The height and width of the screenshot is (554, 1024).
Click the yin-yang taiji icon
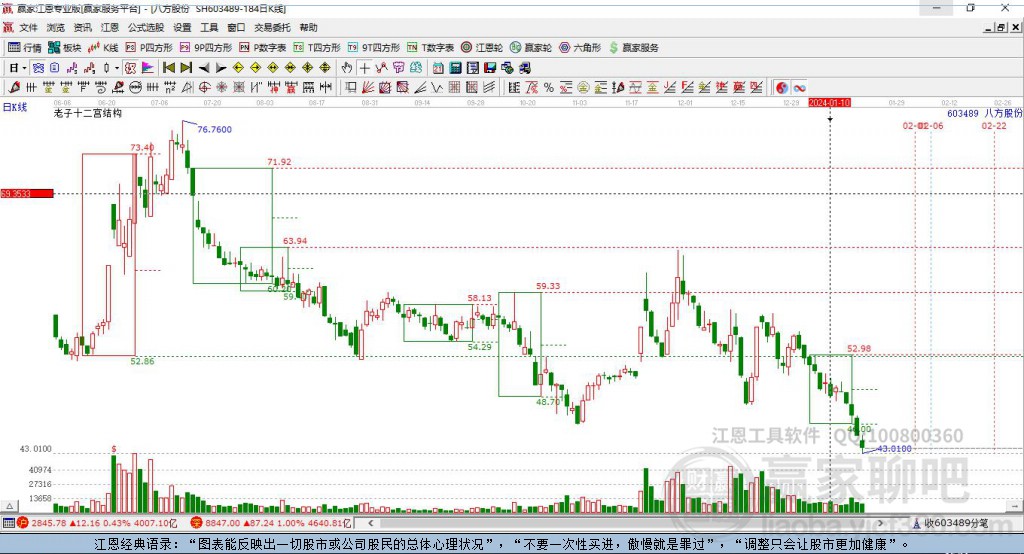(782, 88)
